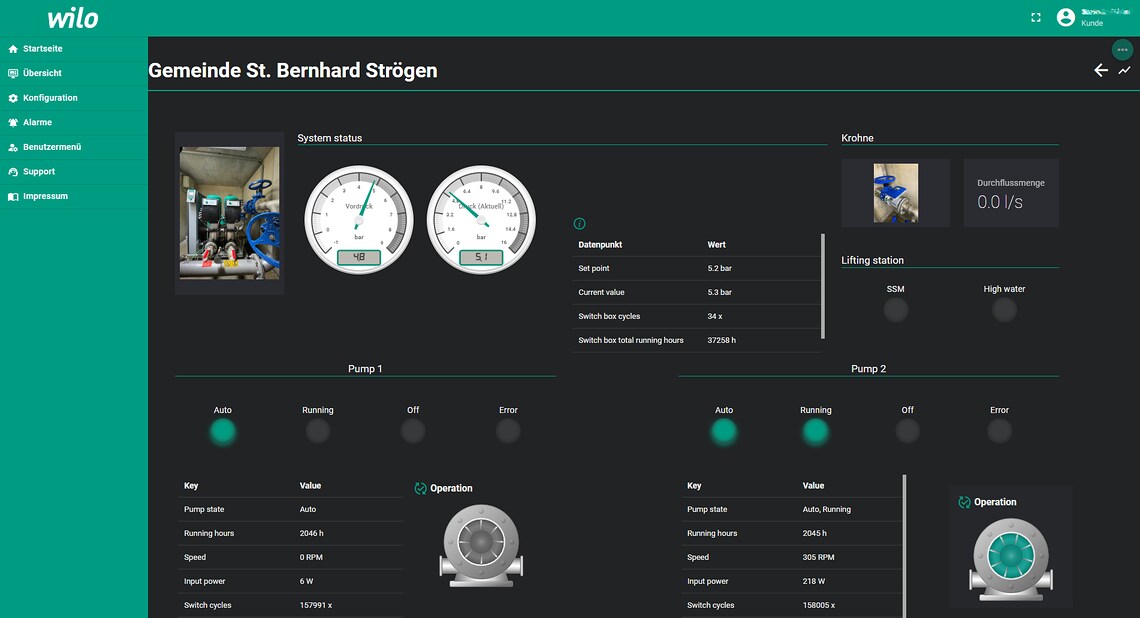The height and width of the screenshot is (618, 1140).
Task: Toggle Pump 1 Off indicator
Action: click(x=413, y=431)
